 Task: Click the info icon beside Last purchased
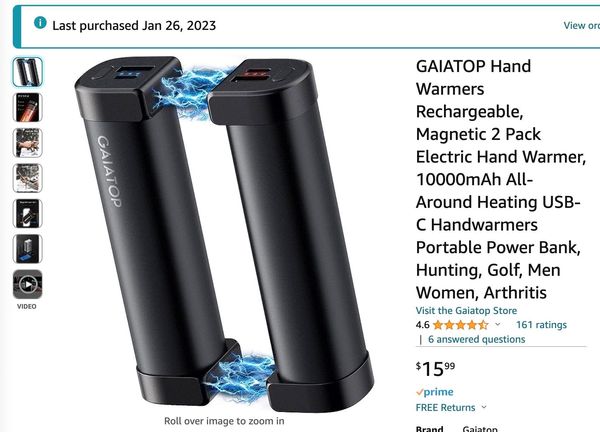pyautogui.click(x=40, y=23)
